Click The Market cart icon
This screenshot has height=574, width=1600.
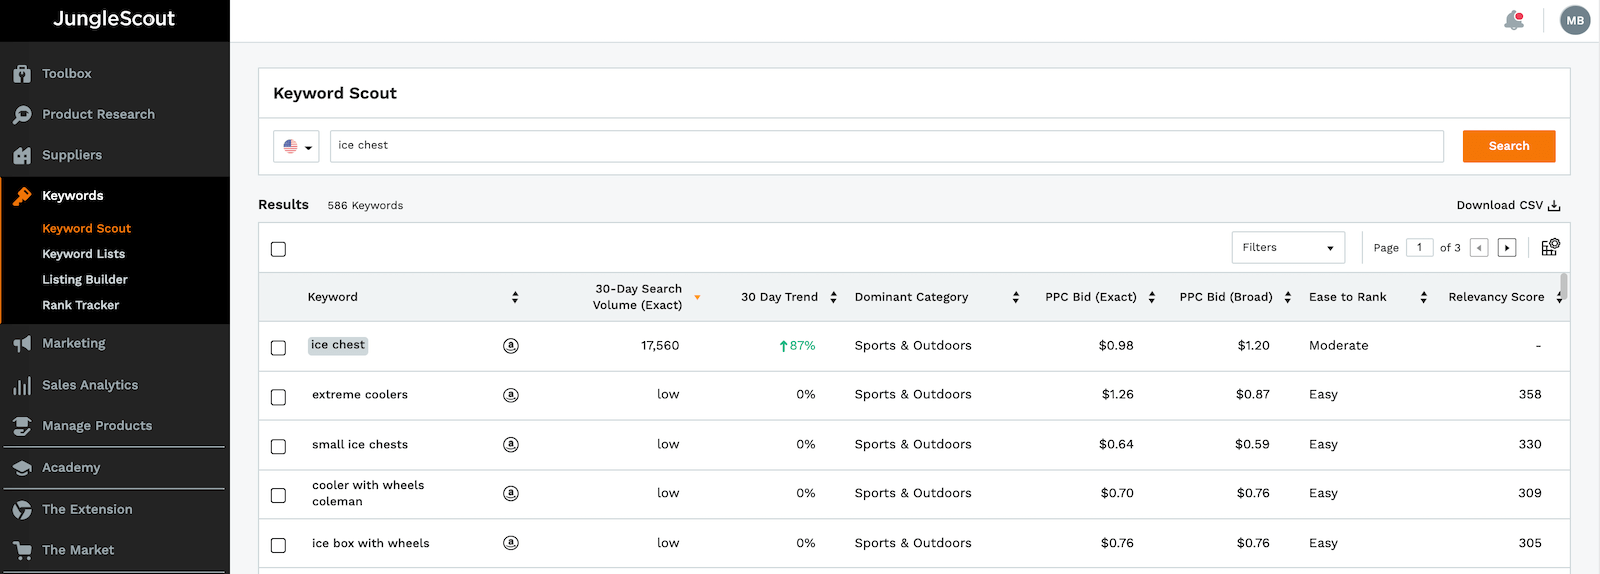22,551
